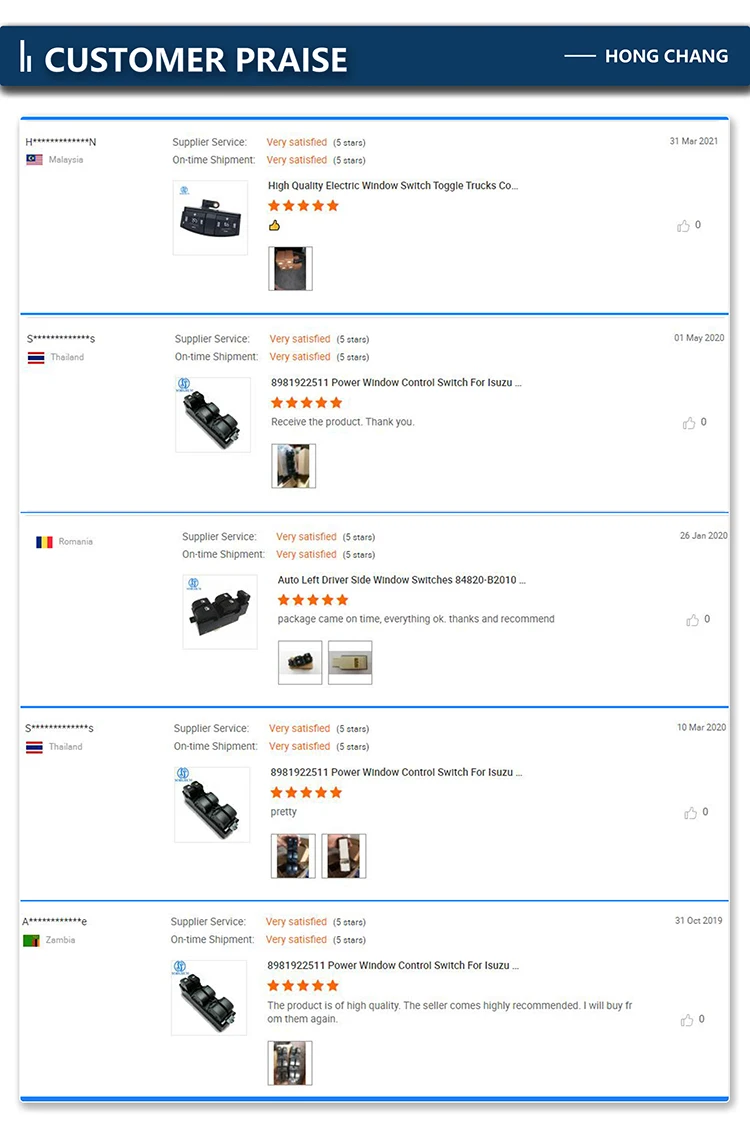Open first photo in Romania review

pyautogui.click(x=300, y=662)
